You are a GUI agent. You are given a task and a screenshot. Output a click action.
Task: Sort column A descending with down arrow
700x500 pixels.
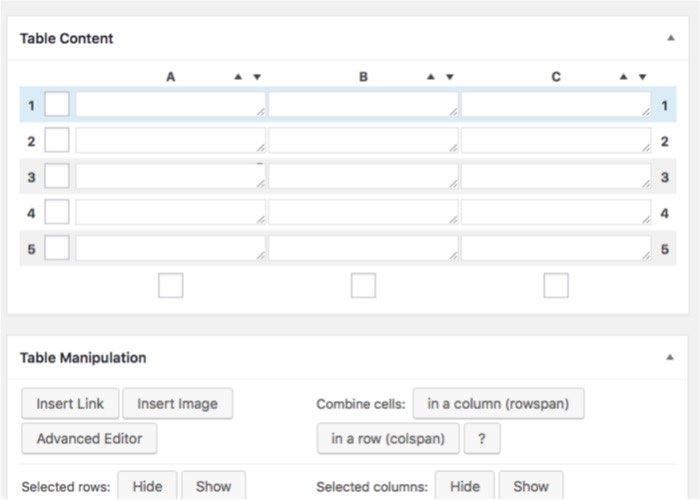point(257,77)
